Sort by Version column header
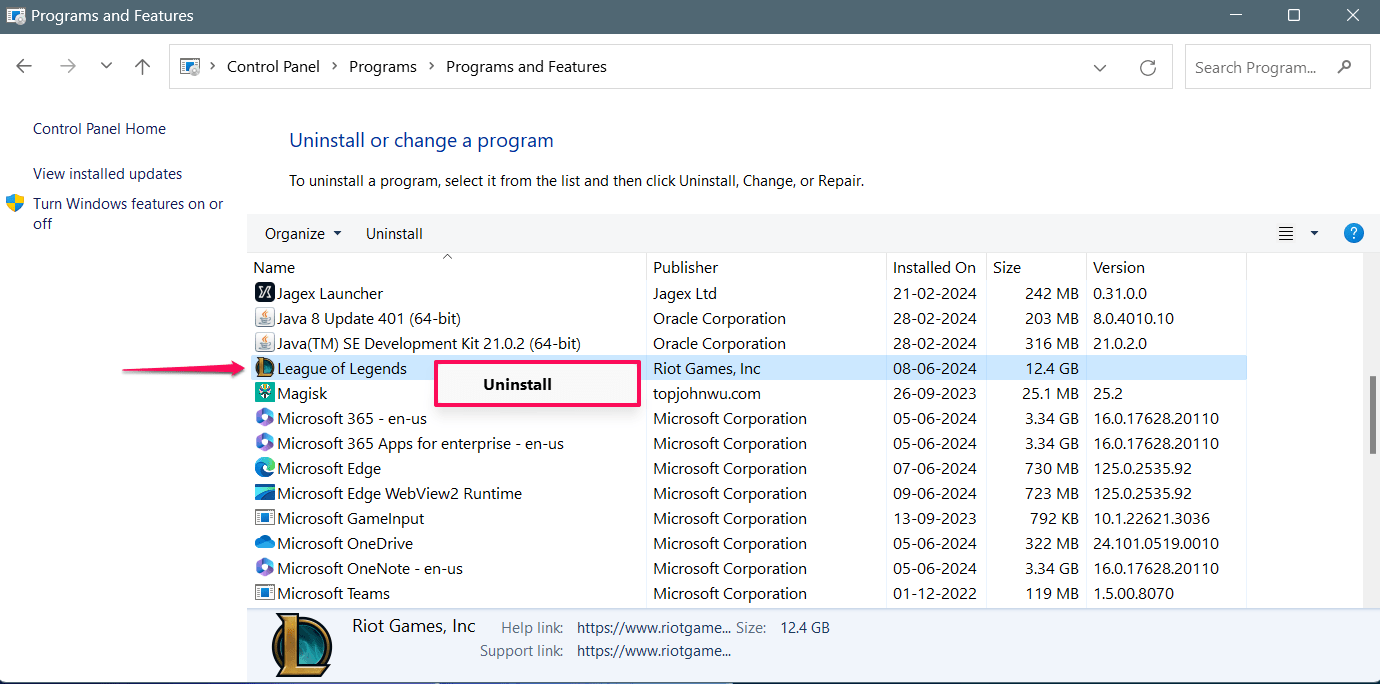 [x=1166, y=267]
